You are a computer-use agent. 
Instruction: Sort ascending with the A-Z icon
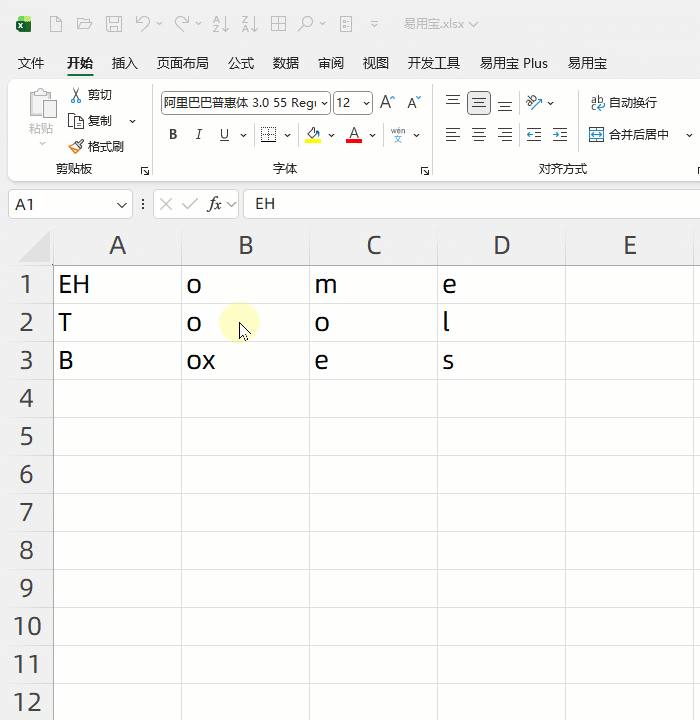(222, 23)
